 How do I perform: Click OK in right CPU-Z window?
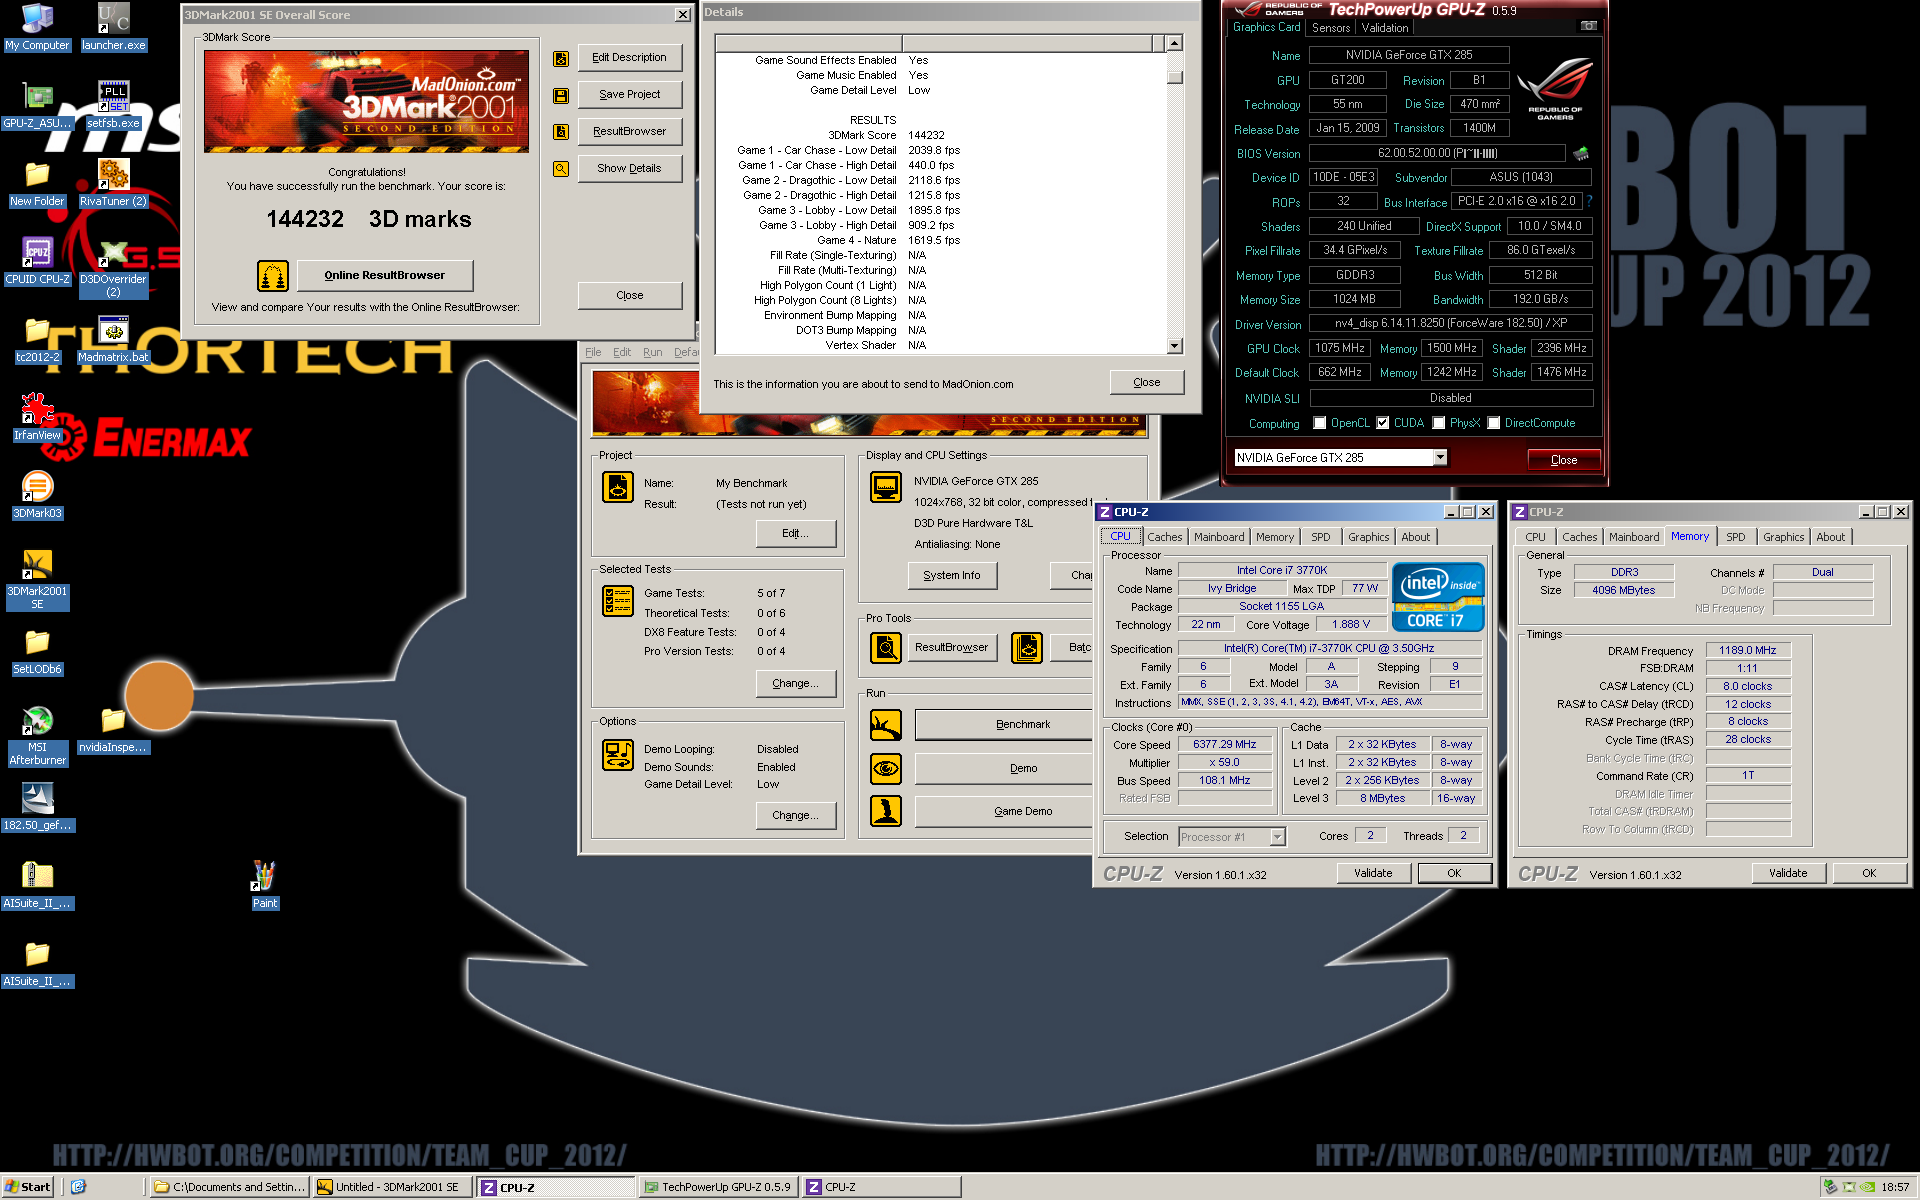point(1868,873)
